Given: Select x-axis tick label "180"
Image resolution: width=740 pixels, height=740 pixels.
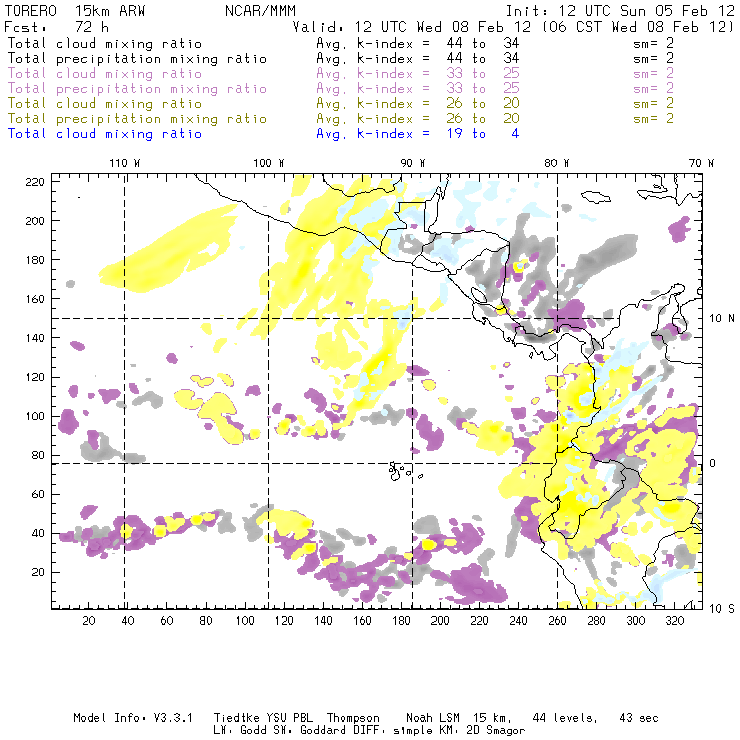Looking at the screenshot, I should pos(401,621).
